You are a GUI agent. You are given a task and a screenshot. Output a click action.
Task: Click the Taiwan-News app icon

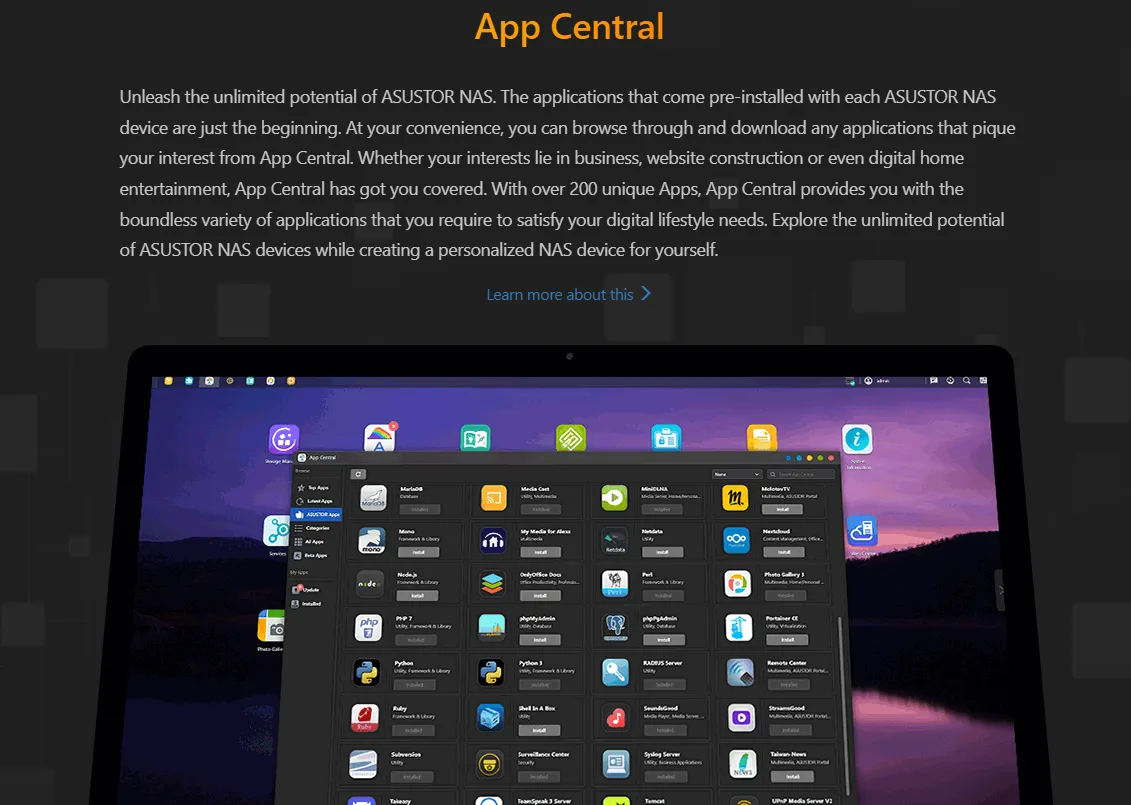click(743, 764)
